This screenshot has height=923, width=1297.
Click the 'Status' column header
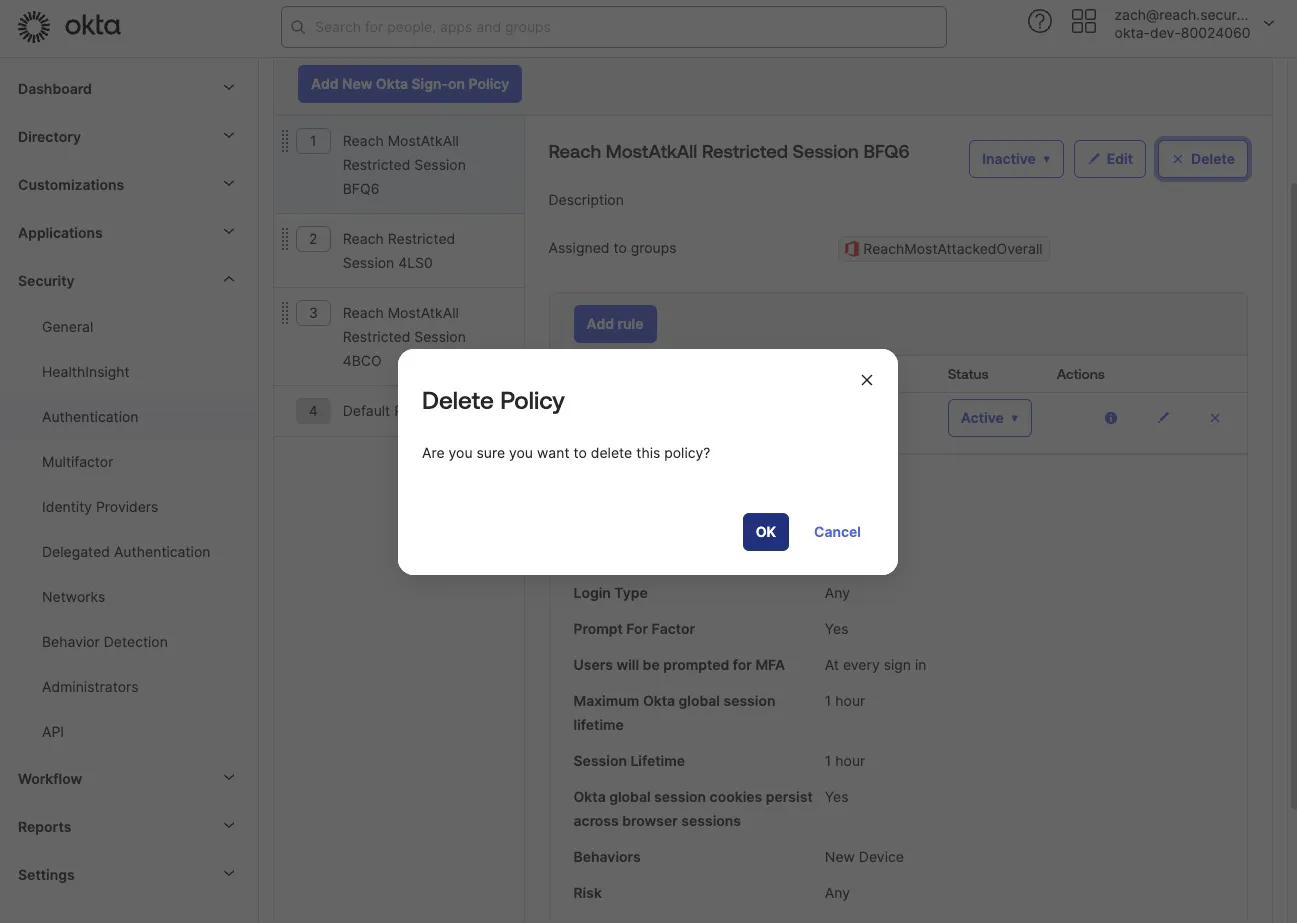967,374
